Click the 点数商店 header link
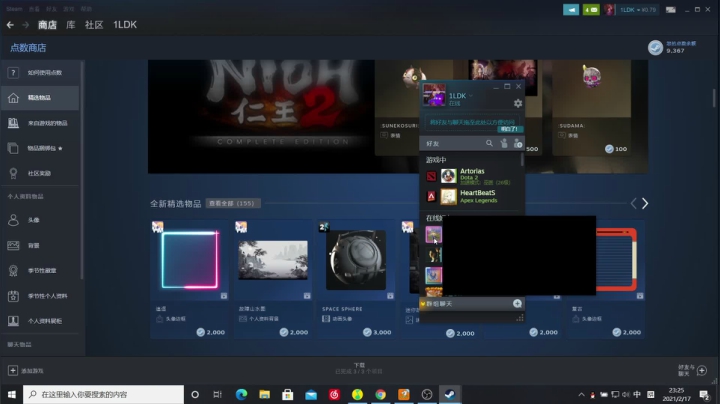The image size is (720, 404). click(x=28, y=48)
